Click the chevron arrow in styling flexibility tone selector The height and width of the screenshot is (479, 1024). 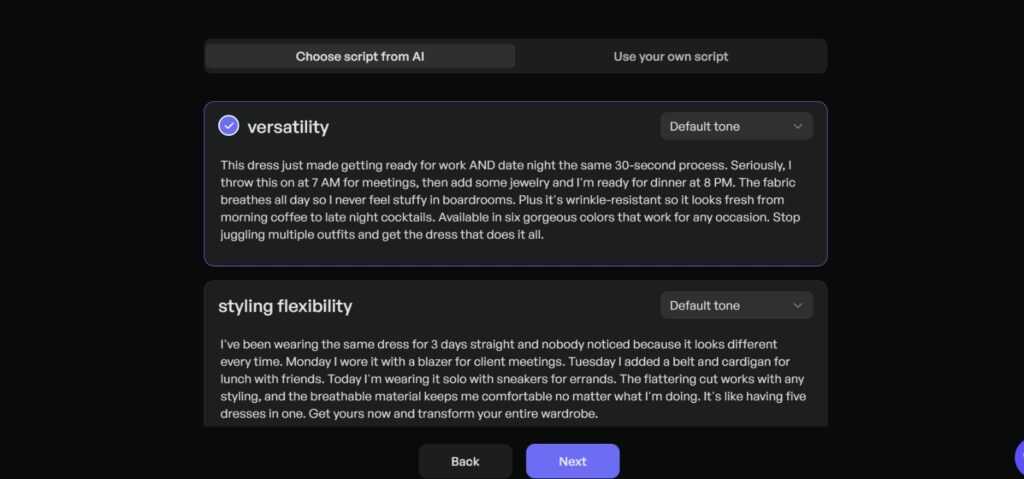[x=798, y=305]
